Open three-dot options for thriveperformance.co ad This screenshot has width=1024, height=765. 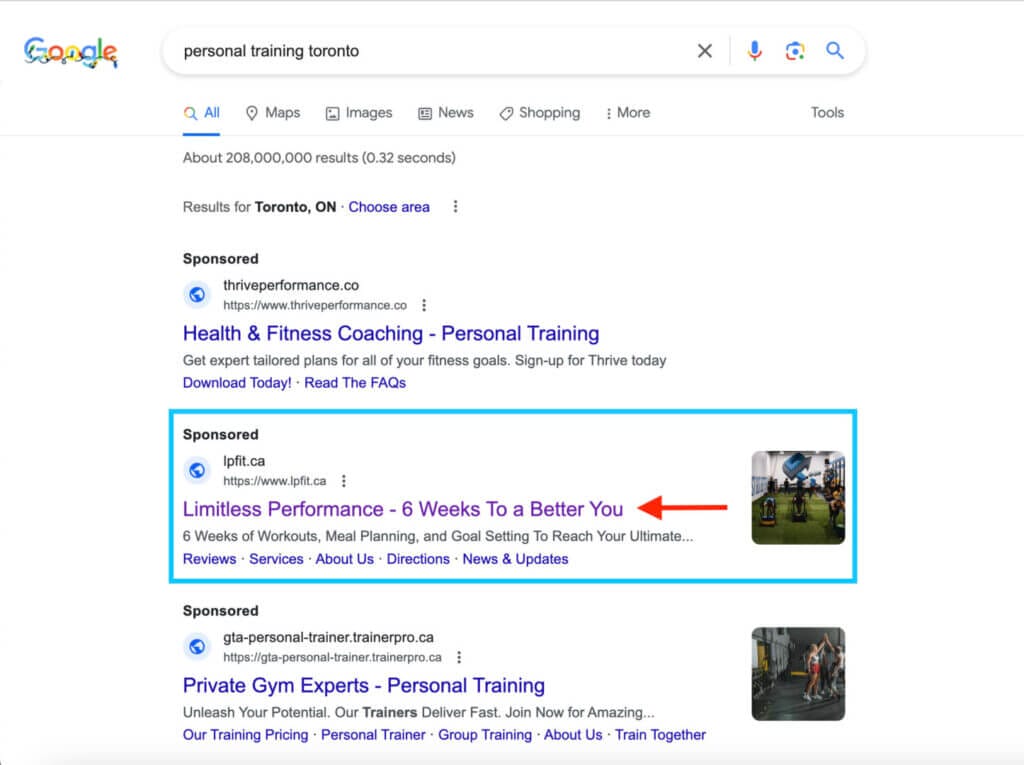pos(424,305)
